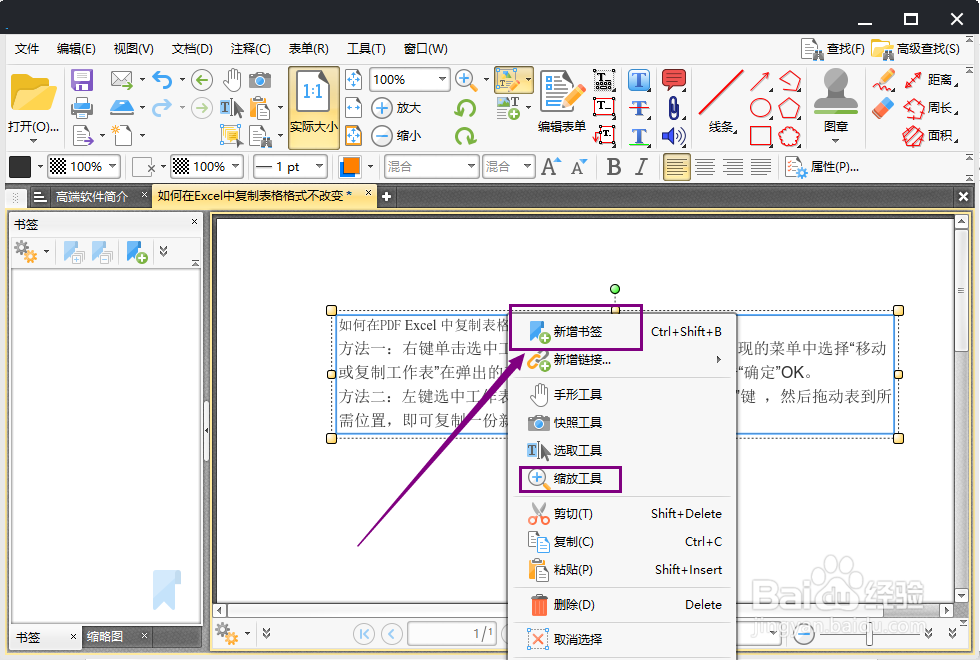
Task: Select the Snapshot camera tool
Action: (x=259, y=79)
